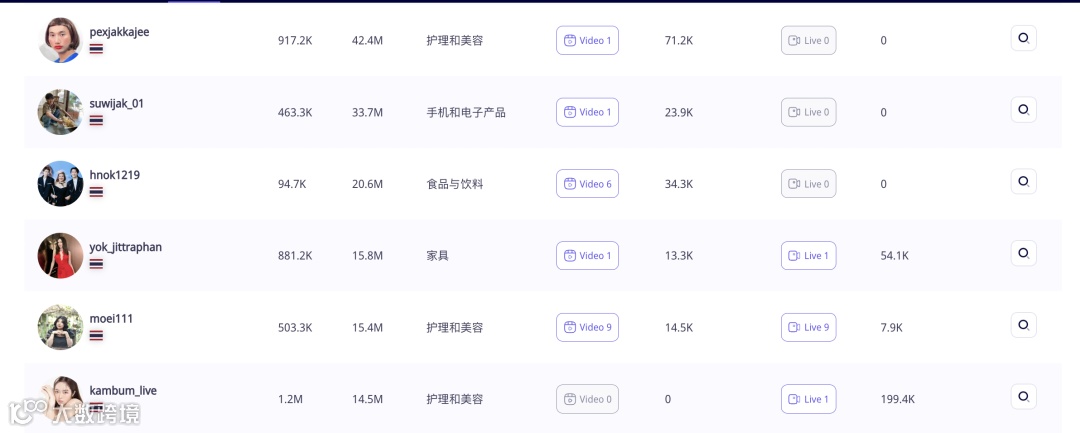Screen dimensions: 1080x433
Task: Click search icon in pexjakkajee row
Action: 1023,38
